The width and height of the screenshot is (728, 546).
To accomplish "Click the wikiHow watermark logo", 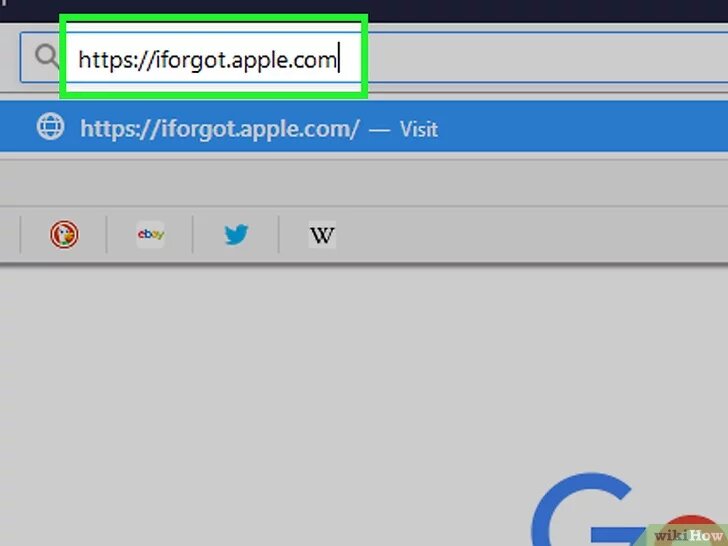I will click(x=688, y=536).
